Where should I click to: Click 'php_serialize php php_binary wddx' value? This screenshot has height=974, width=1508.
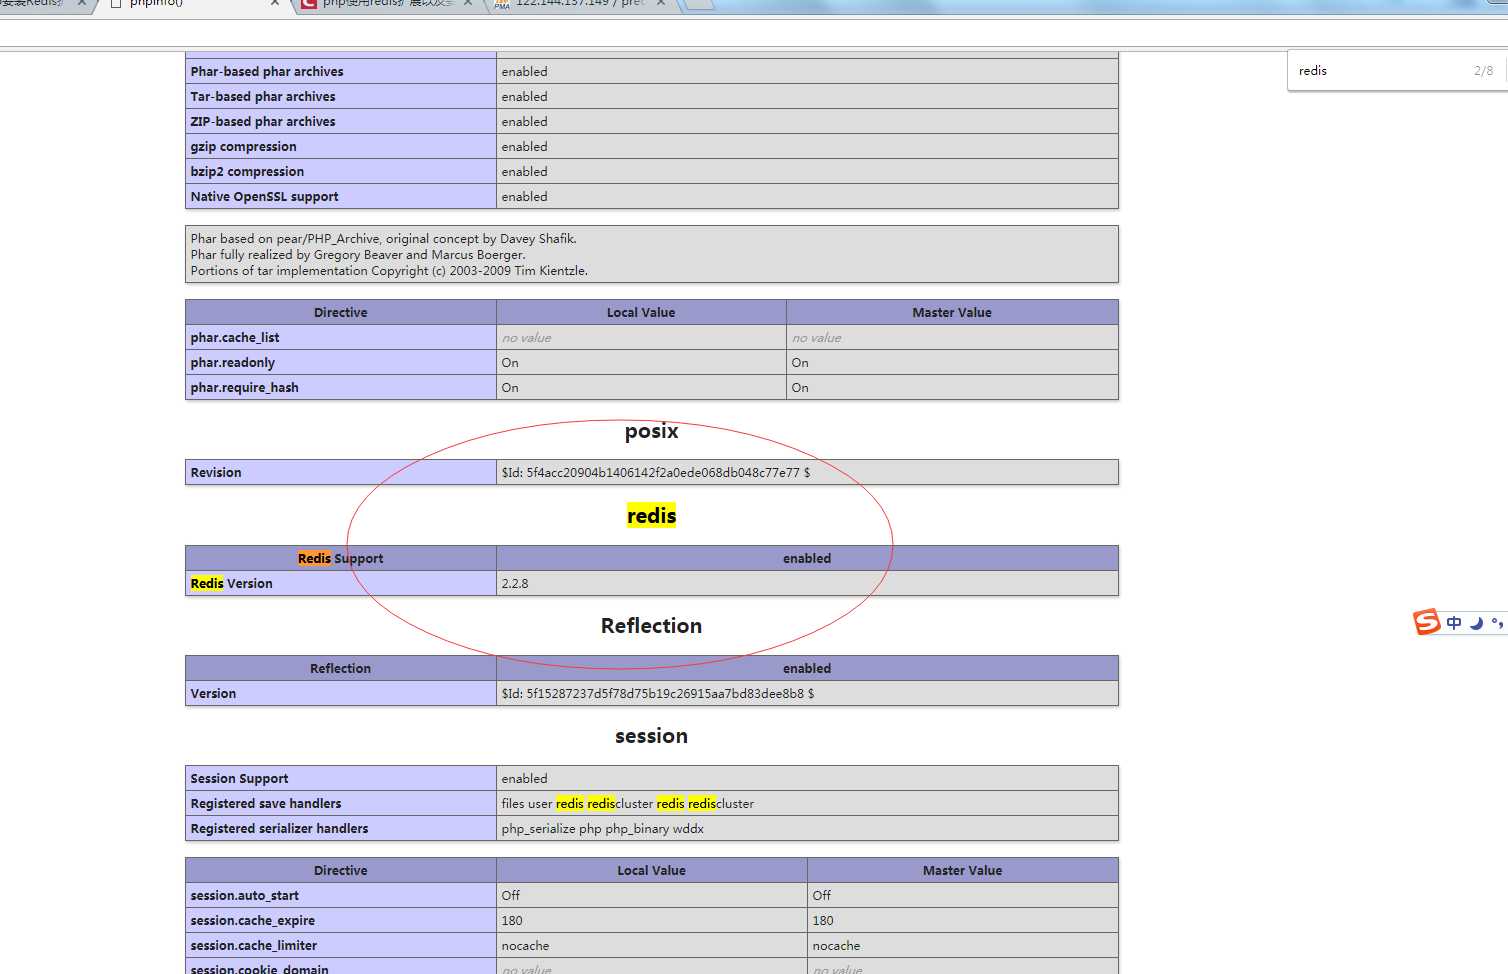tap(603, 828)
